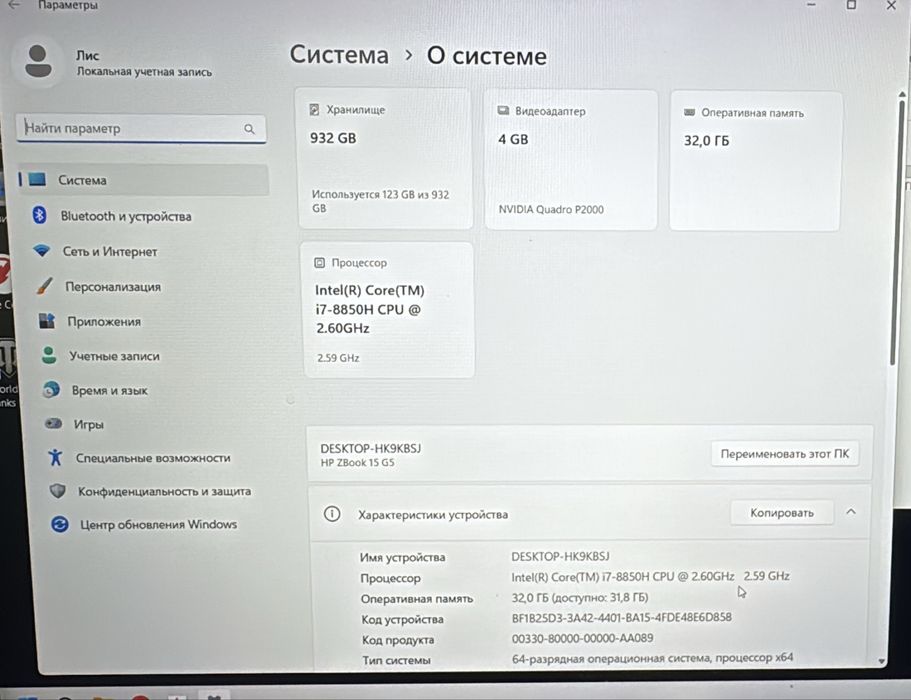
Task: Click the Тип системы 64-разрядная value
Action: 652,658
